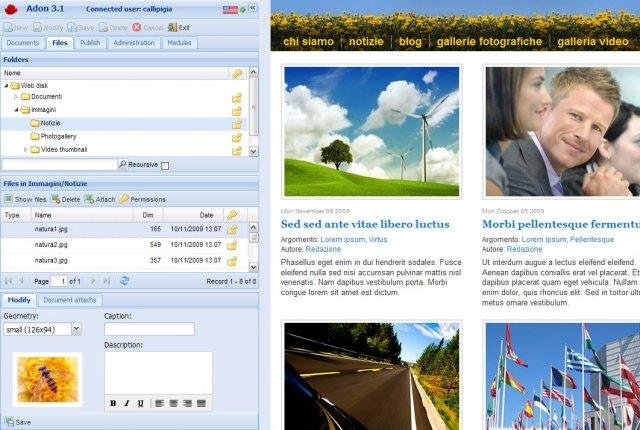Click Permissions in the files toolbar

pos(142,199)
